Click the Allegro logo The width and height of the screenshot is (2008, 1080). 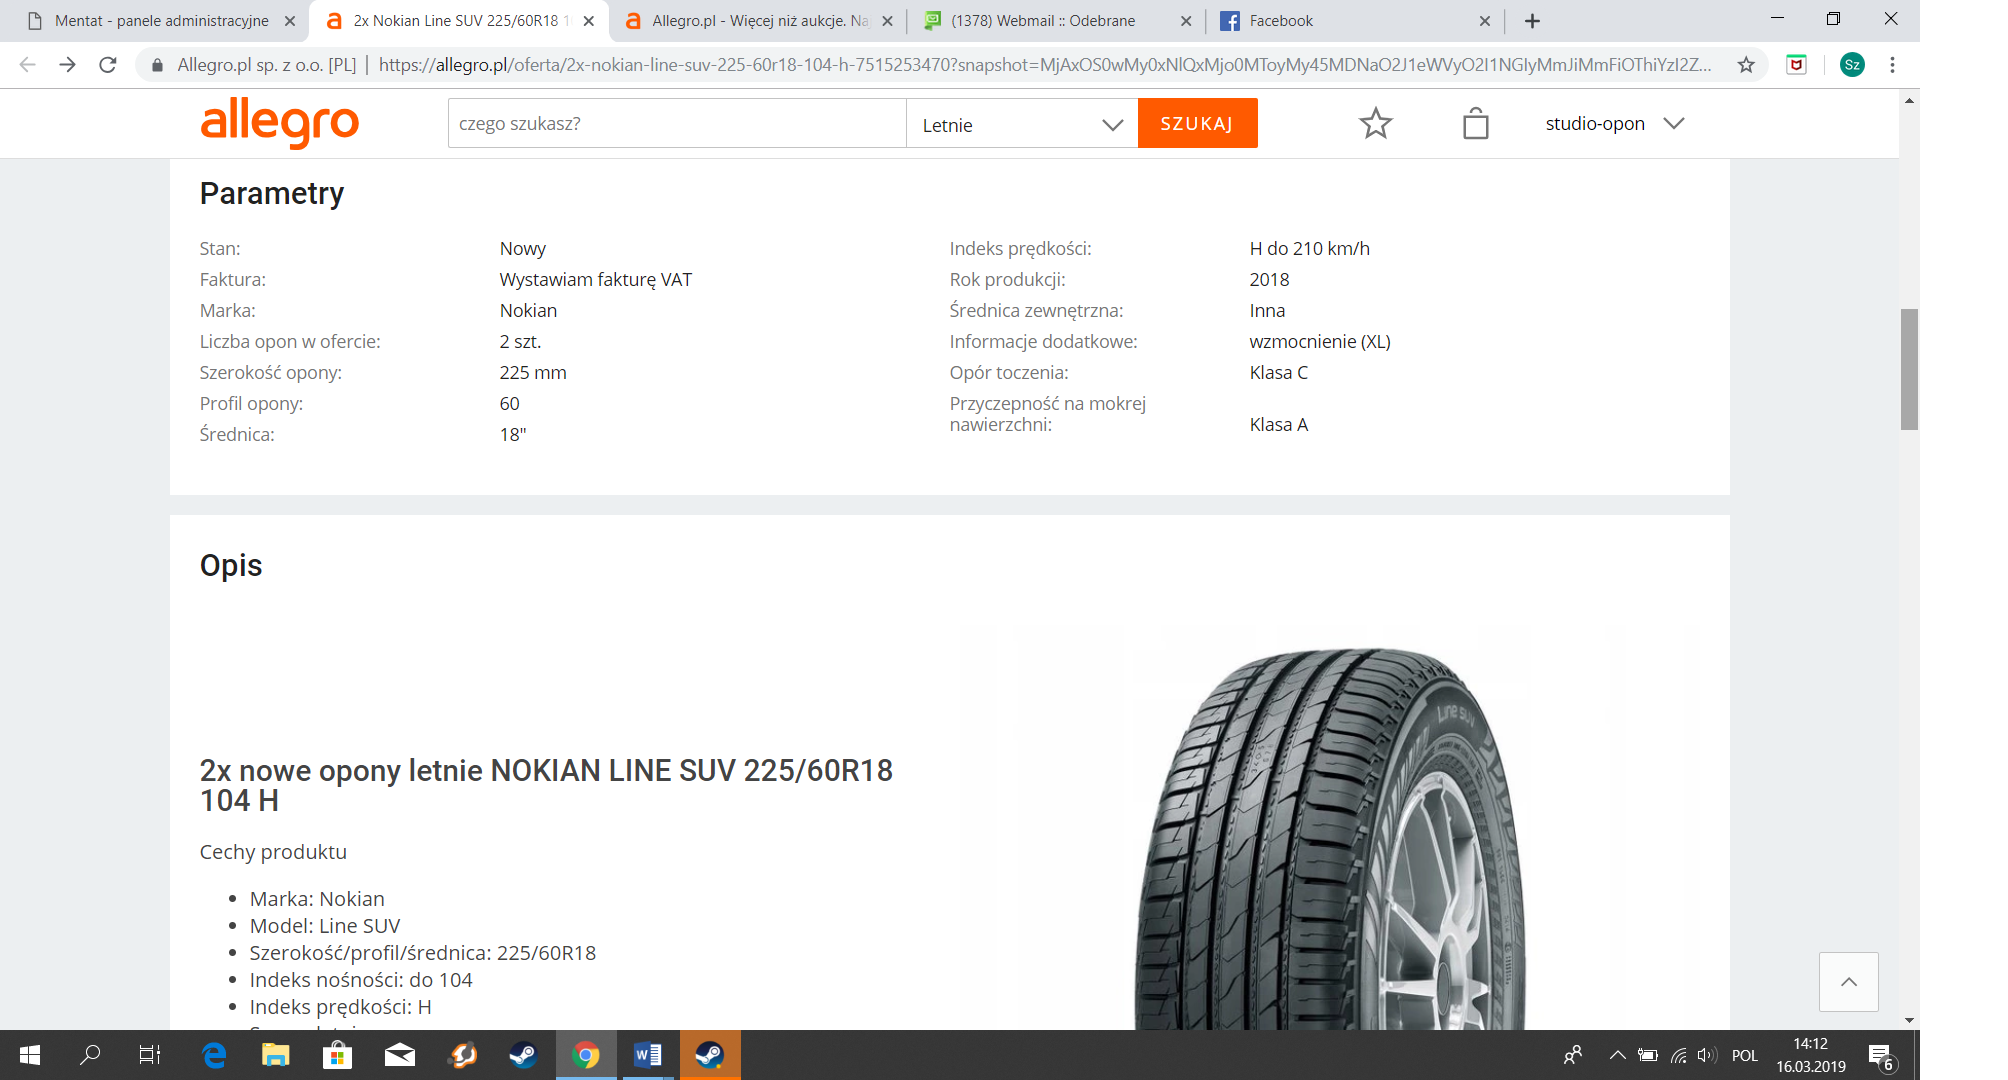pyautogui.click(x=279, y=123)
